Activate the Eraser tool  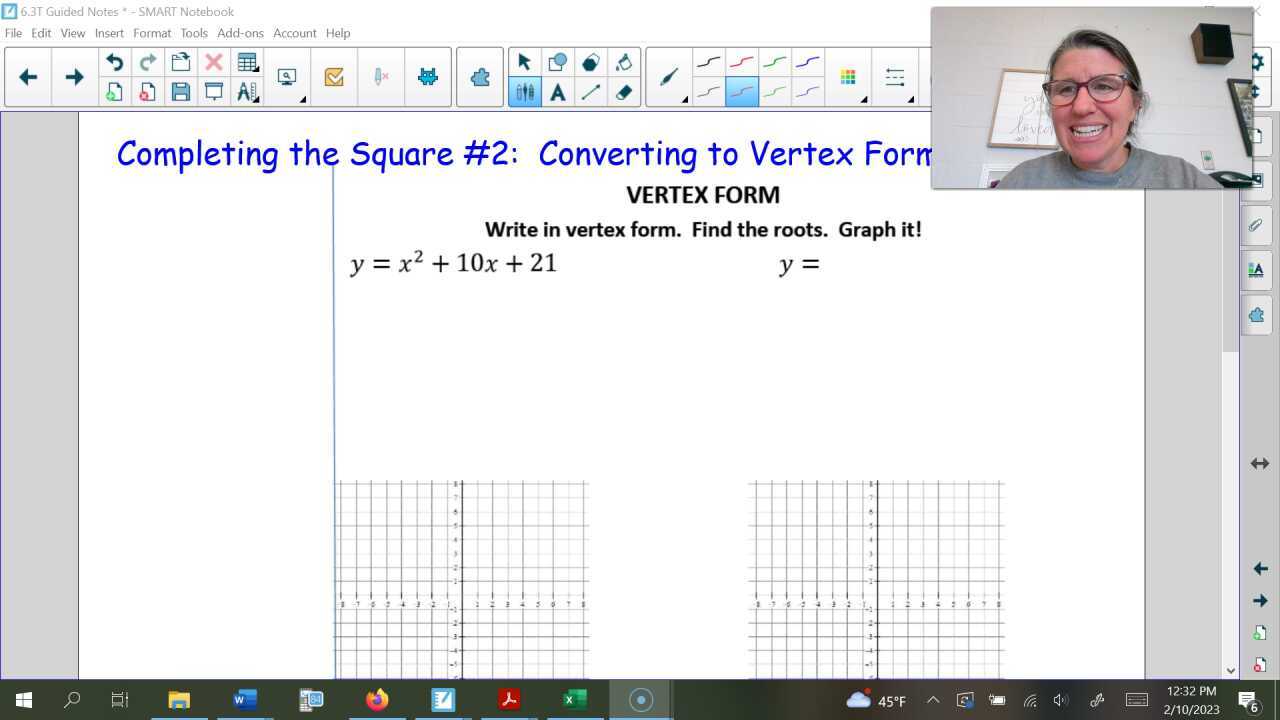pos(623,91)
